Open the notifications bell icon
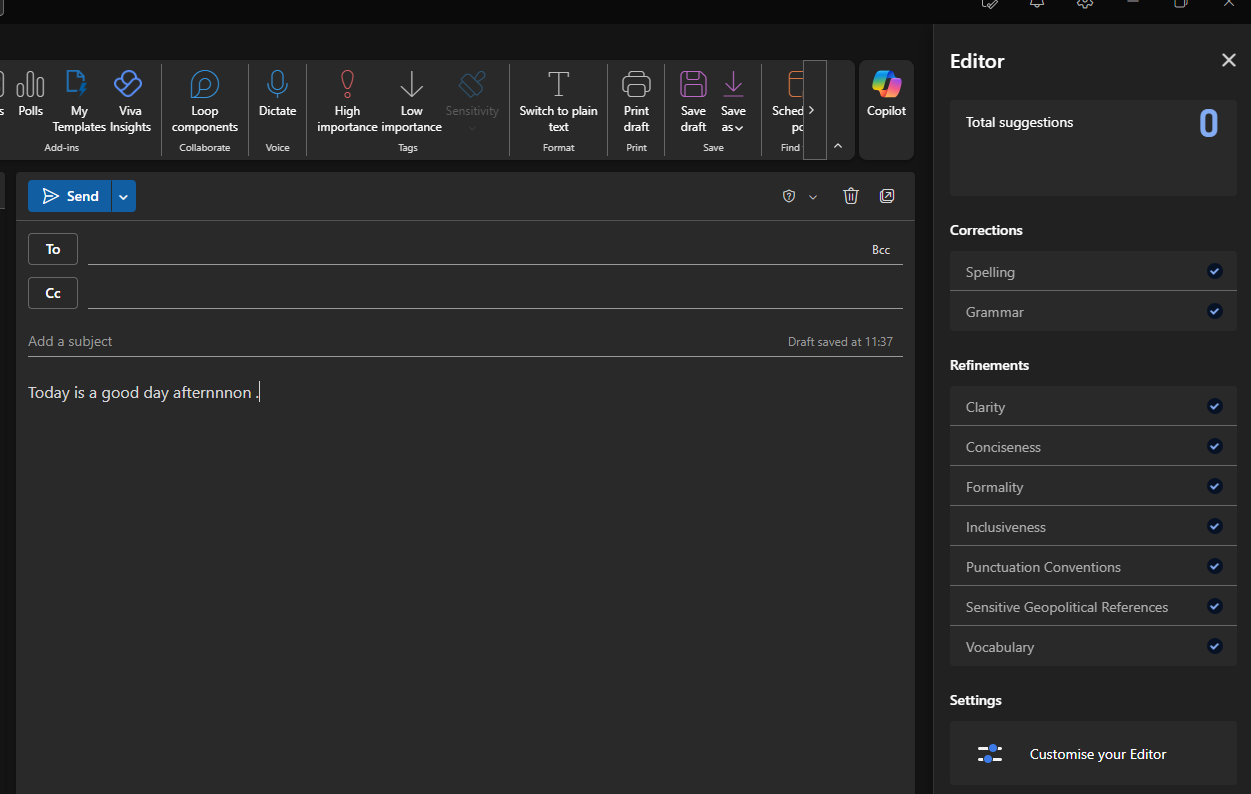This screenshot has height=794, width=1251. click(x=1037, y=4)
